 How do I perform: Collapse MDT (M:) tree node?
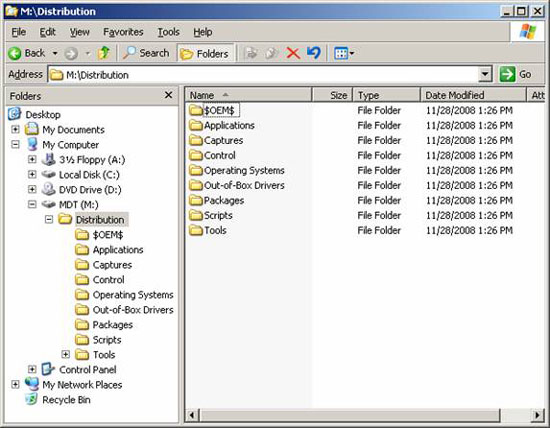tap(32, 204)
